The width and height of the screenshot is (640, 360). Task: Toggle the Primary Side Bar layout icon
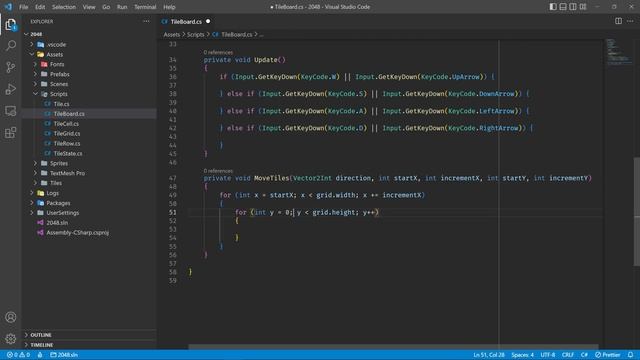pyautogui.click(x=553, y=7)
